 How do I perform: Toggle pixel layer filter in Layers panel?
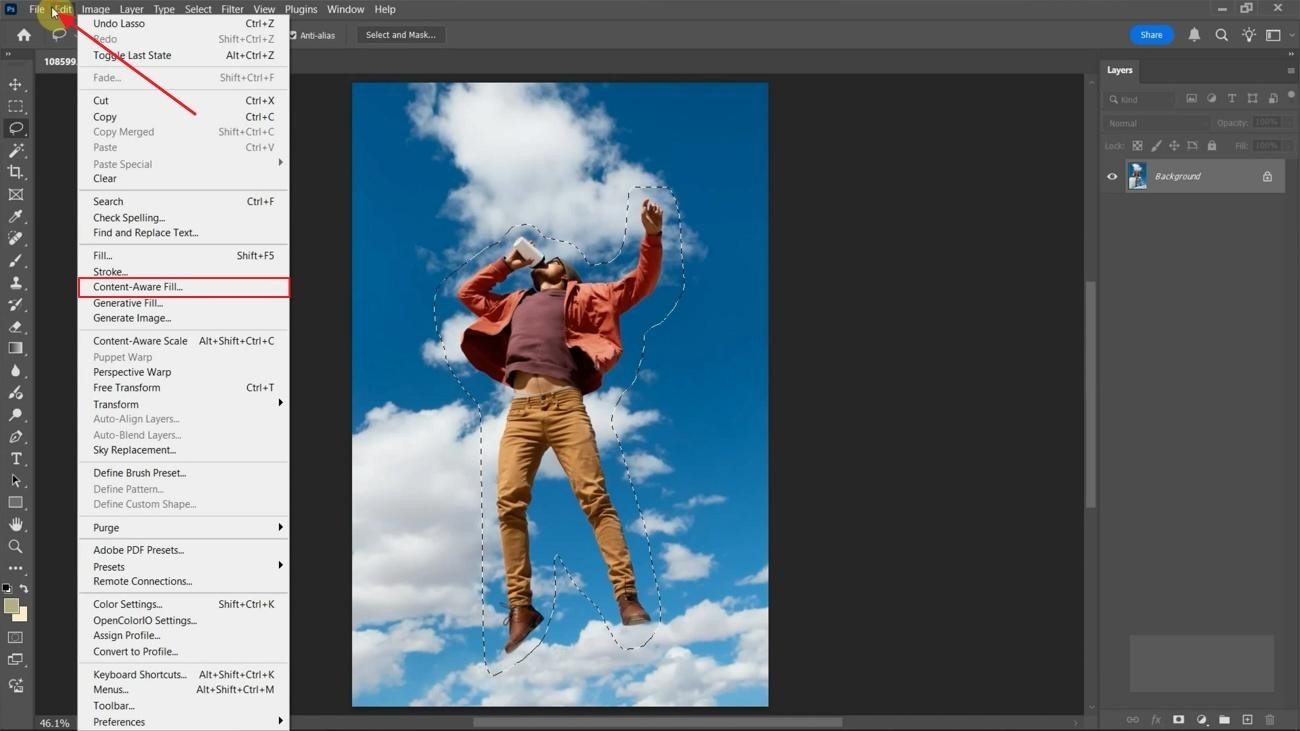1191,99
